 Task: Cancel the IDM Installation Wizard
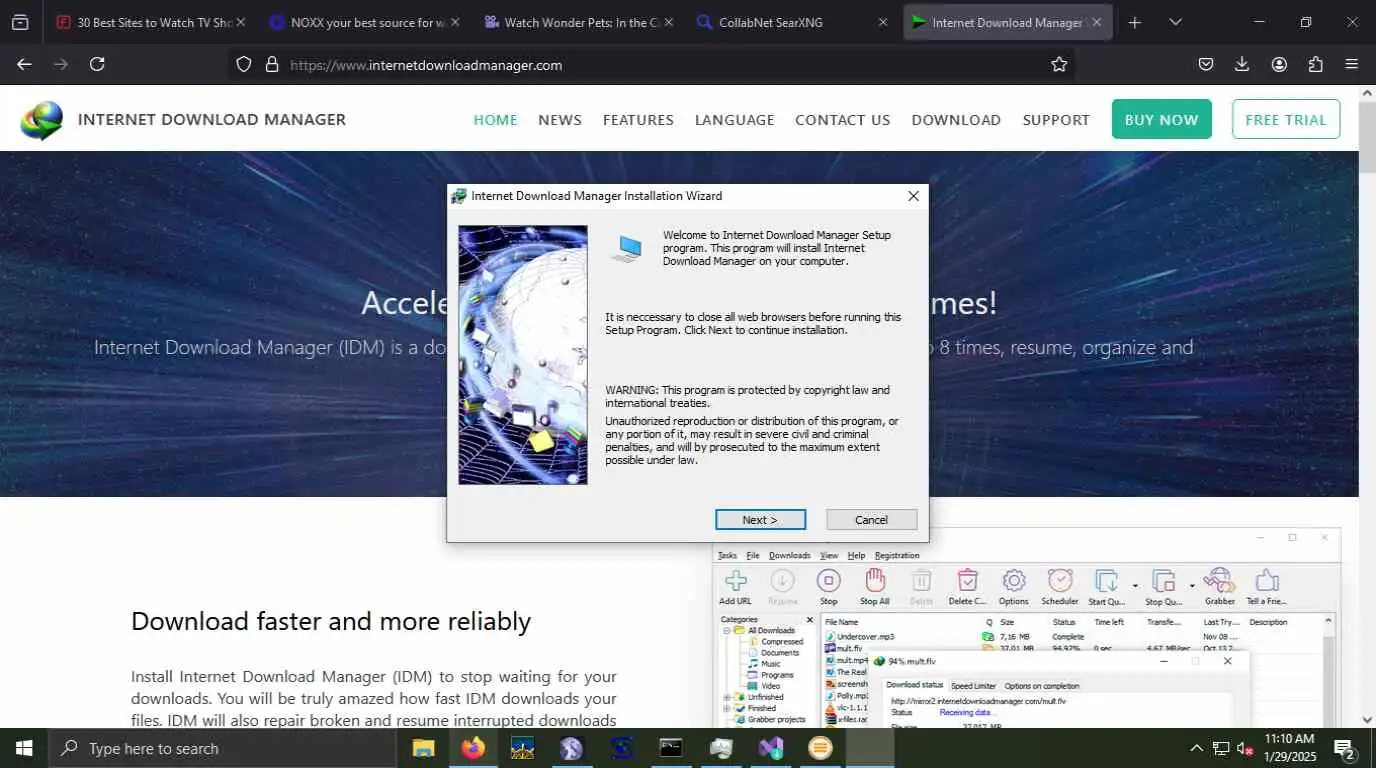(871, 519)
